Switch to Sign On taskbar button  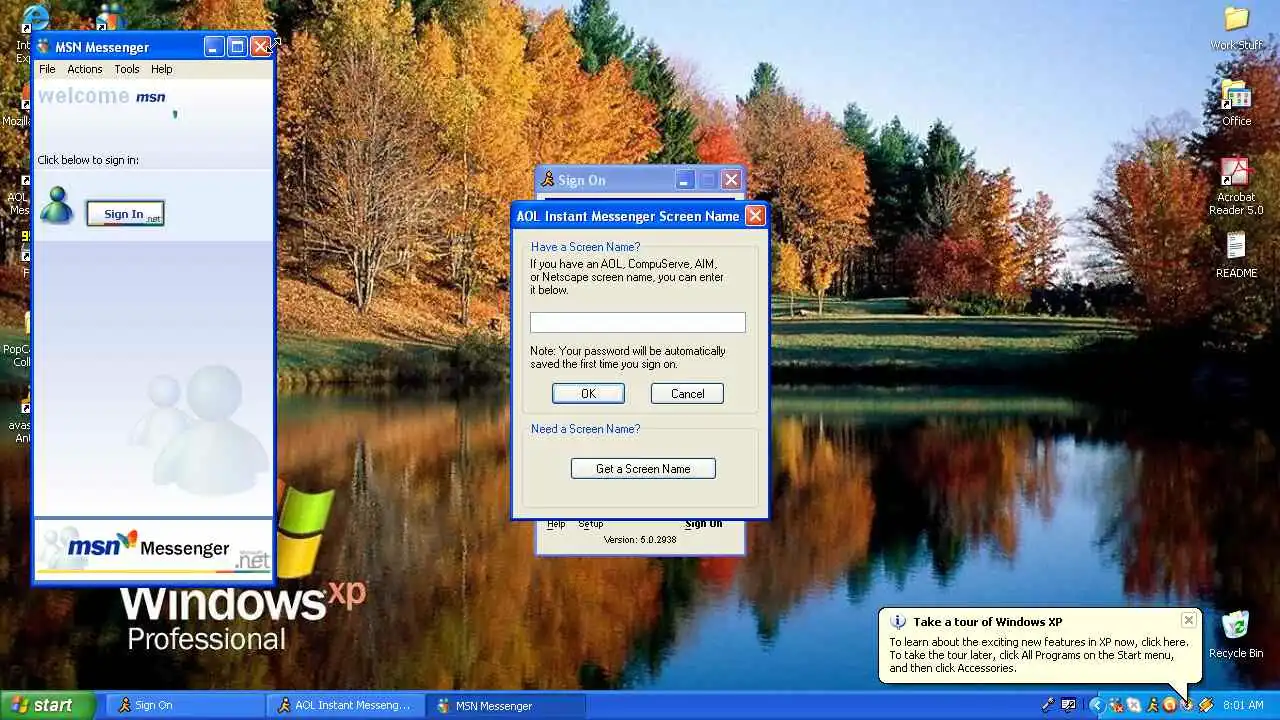(x=183, y=705)
